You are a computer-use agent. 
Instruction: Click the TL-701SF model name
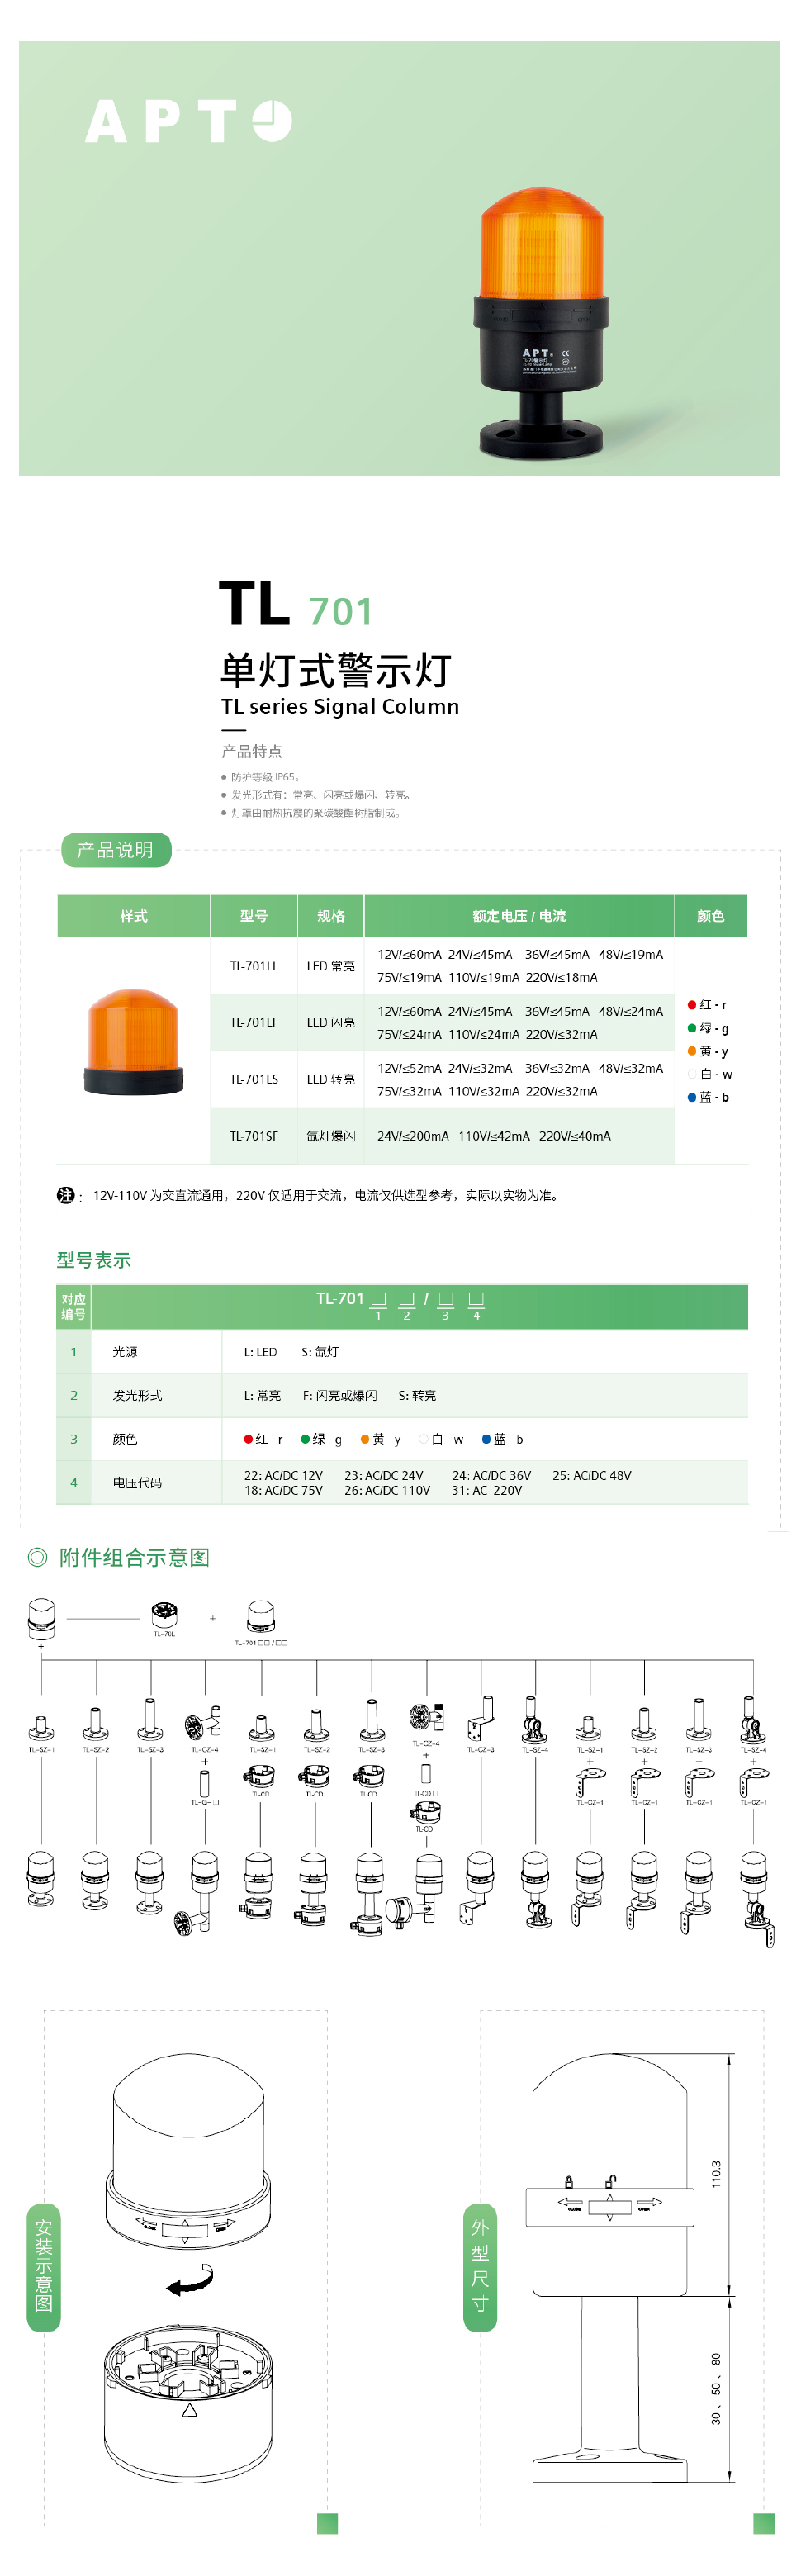click(254, 1136)
